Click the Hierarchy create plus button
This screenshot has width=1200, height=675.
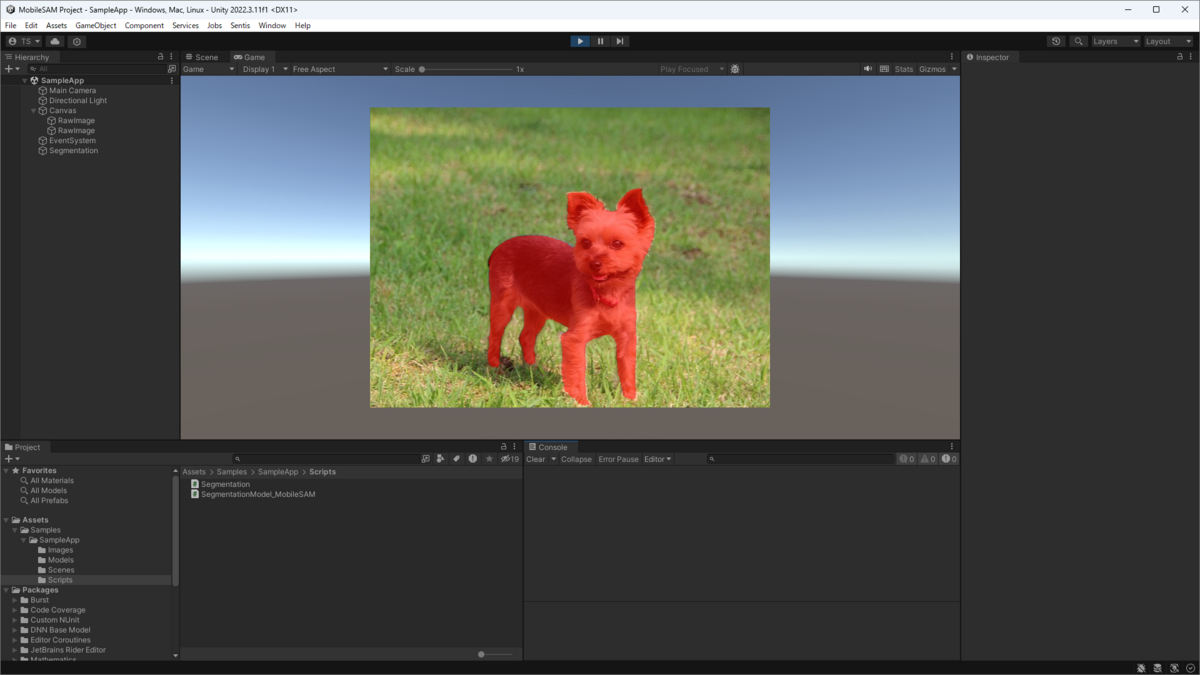(x=11, y=69)
